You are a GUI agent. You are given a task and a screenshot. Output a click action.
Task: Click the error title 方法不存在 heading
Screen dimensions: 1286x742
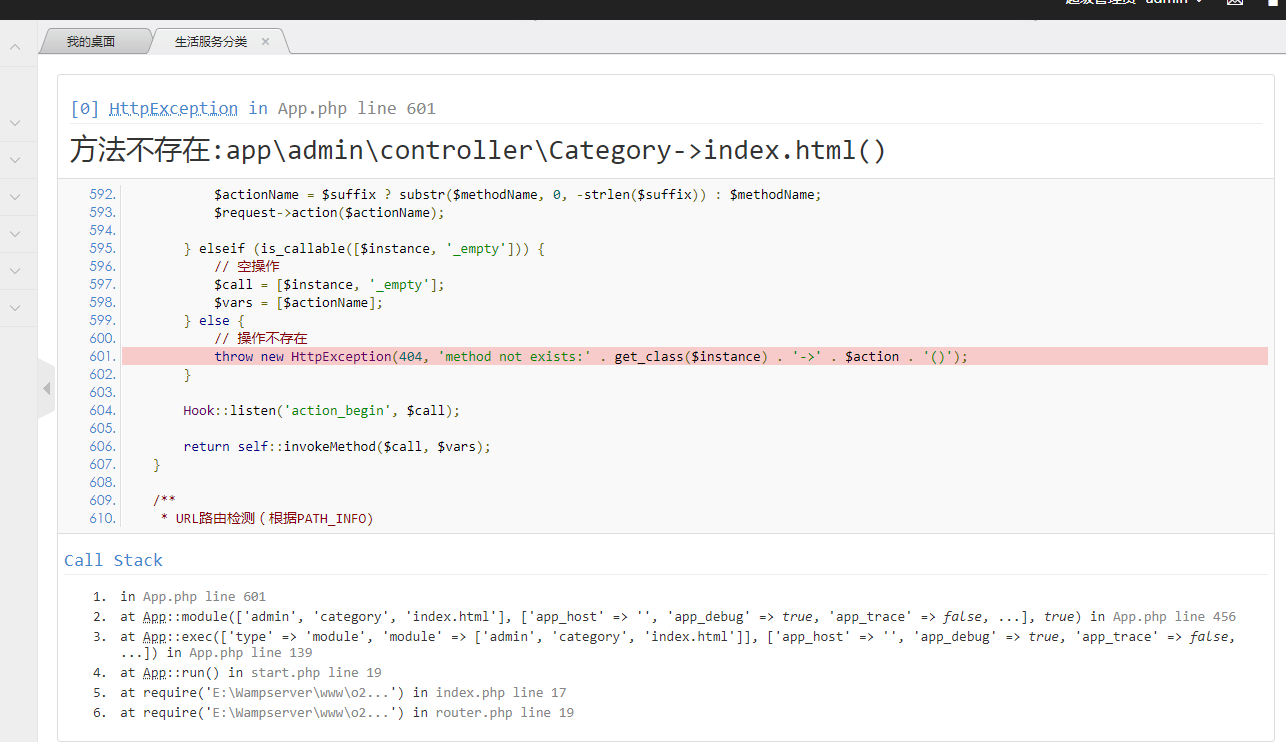click(478, 150)
